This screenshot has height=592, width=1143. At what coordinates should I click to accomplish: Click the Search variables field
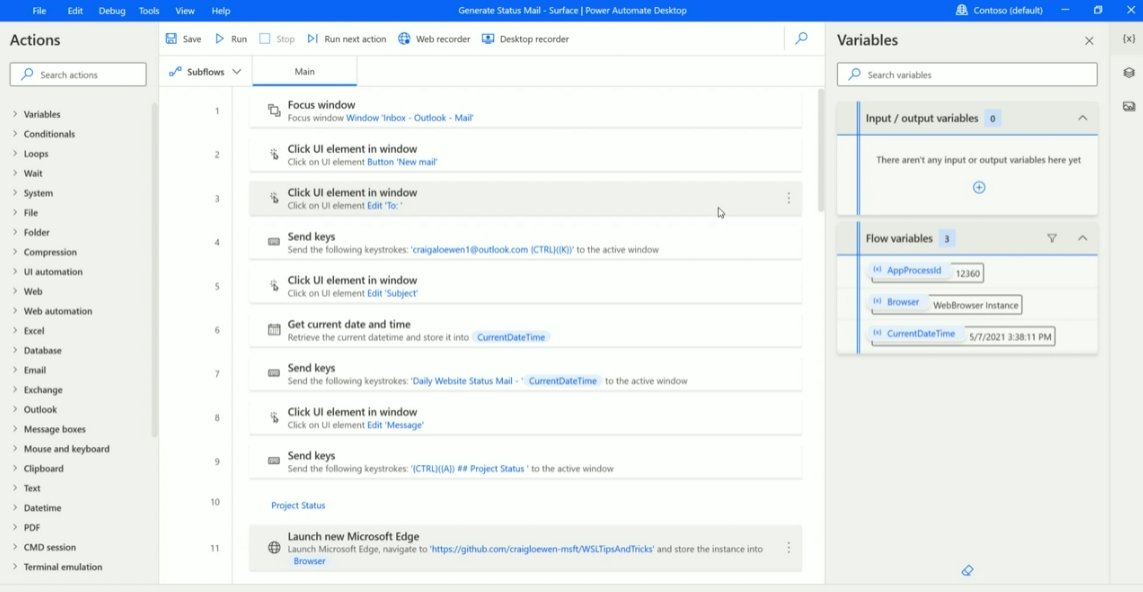[967, 74]
